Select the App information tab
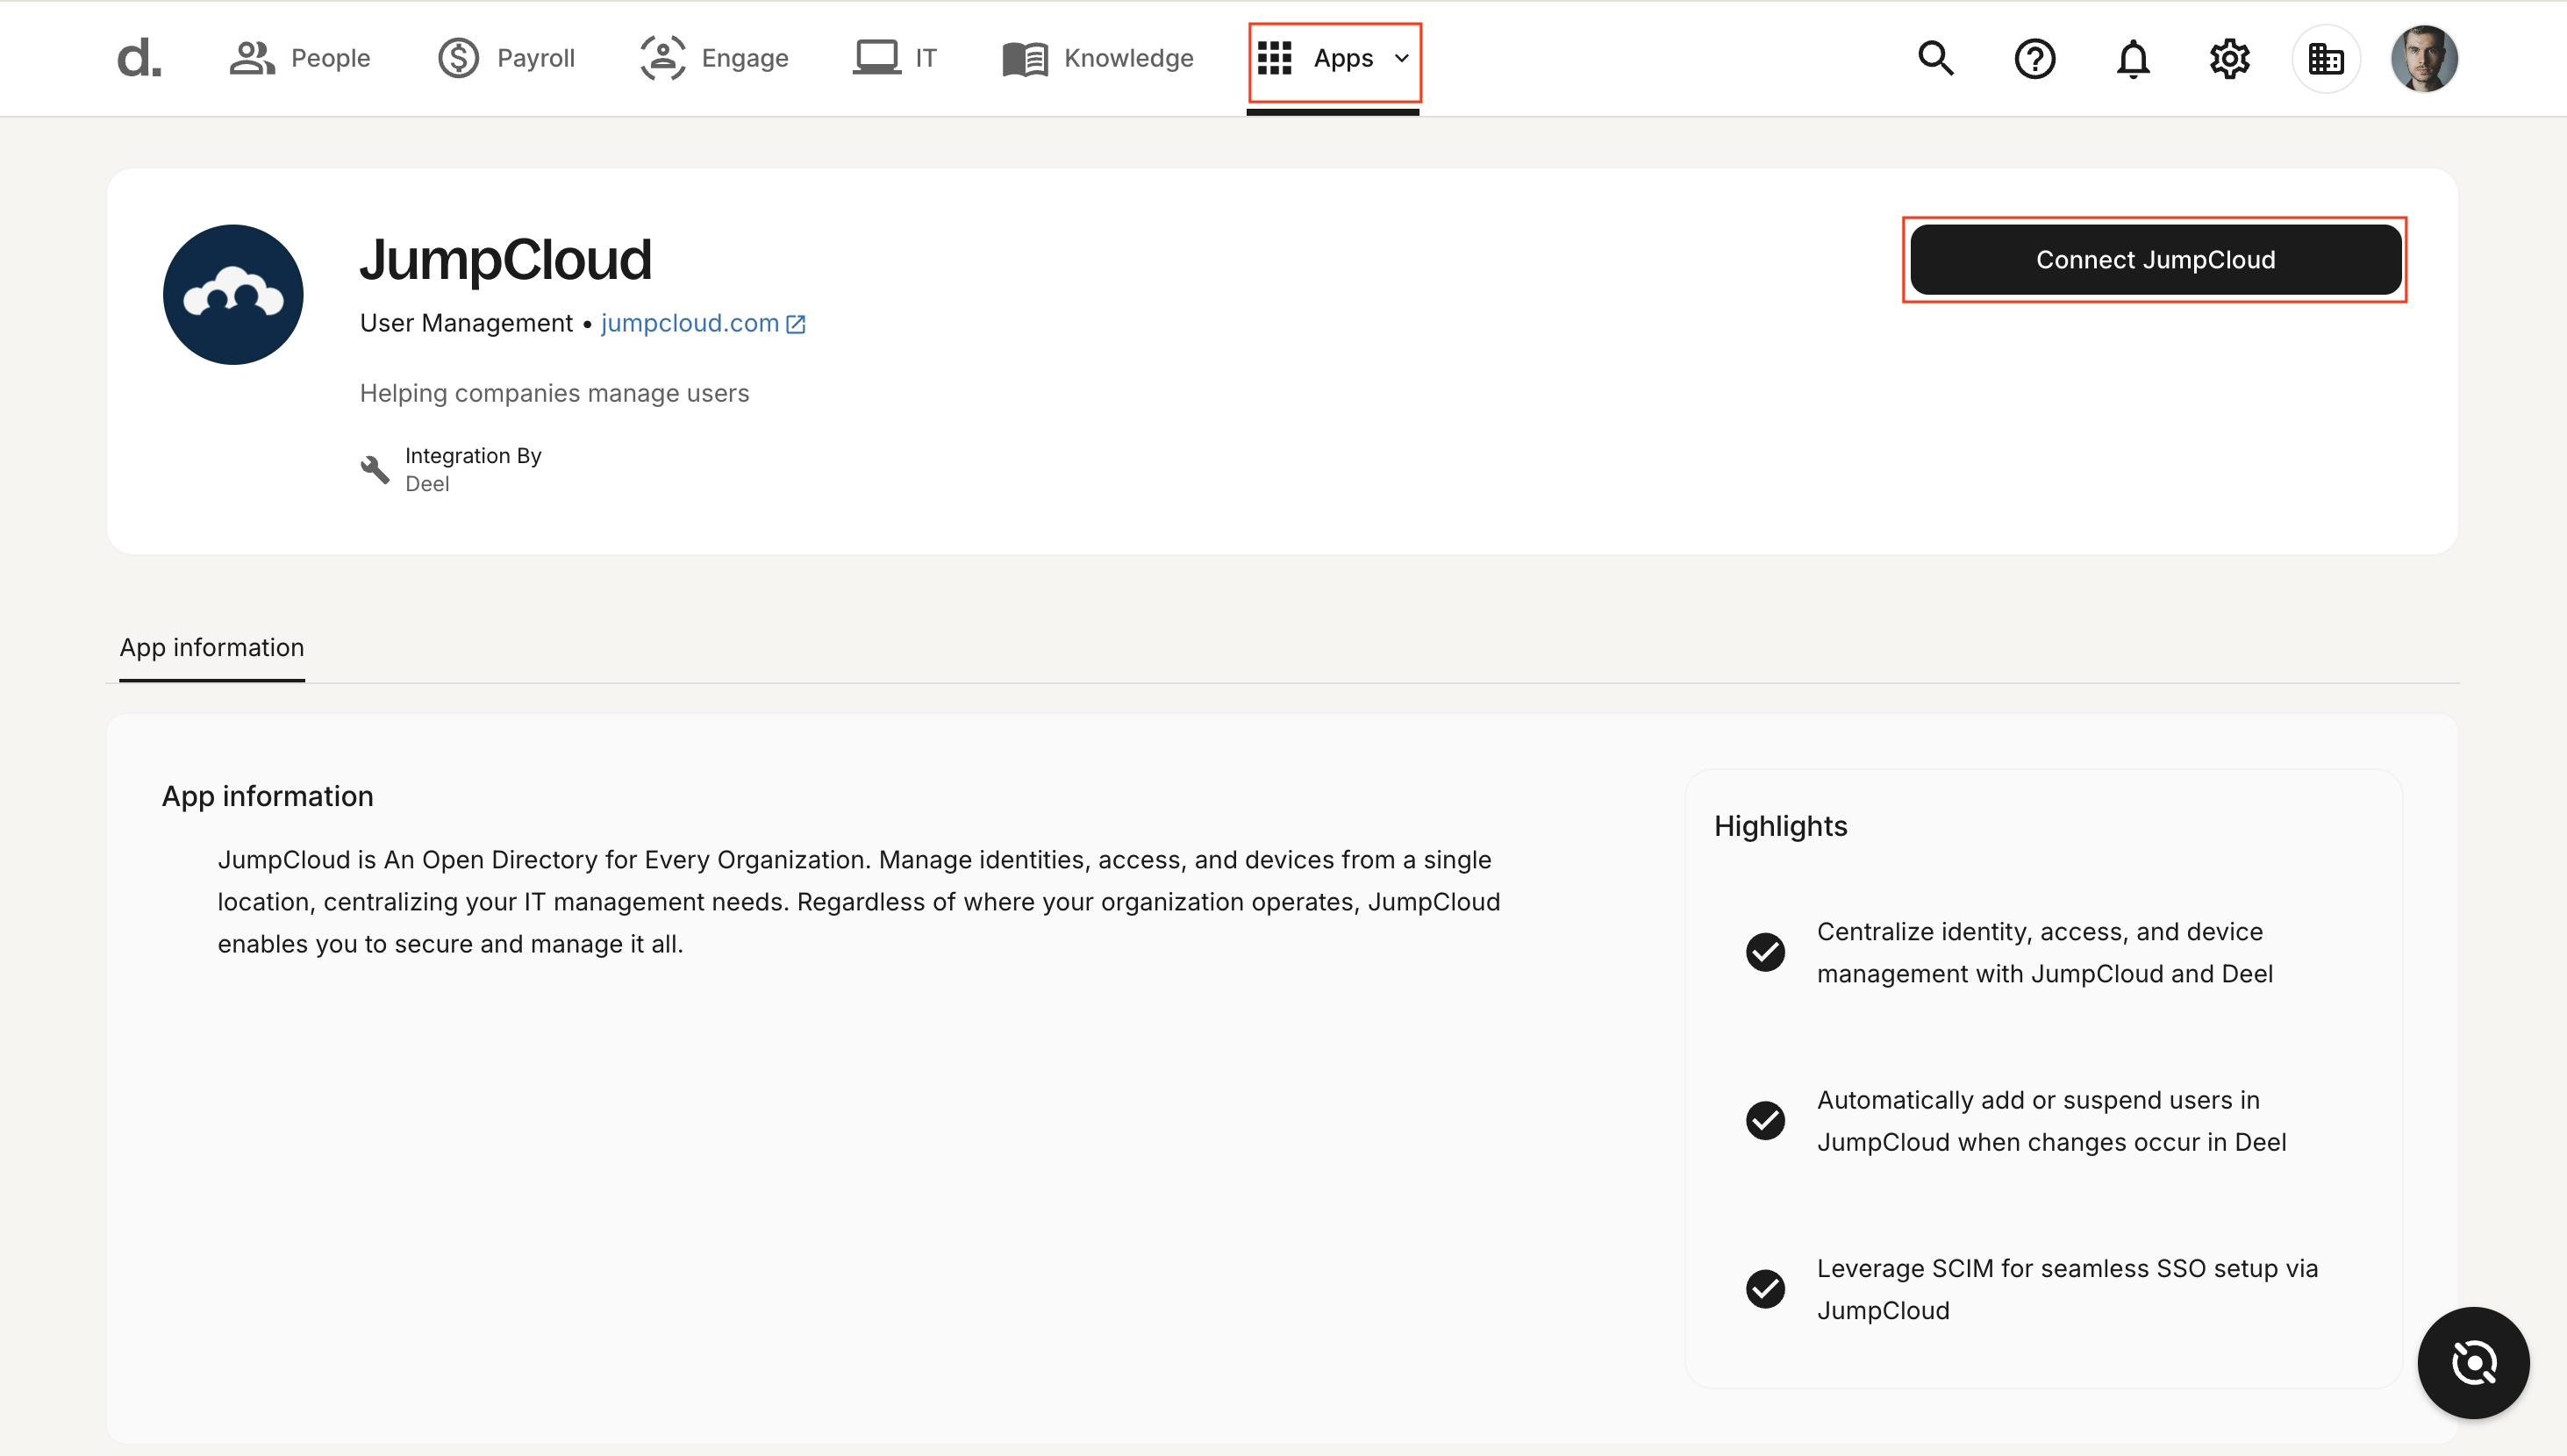2567x1456 pixels. pyautogui.click(x=211, y=647)
